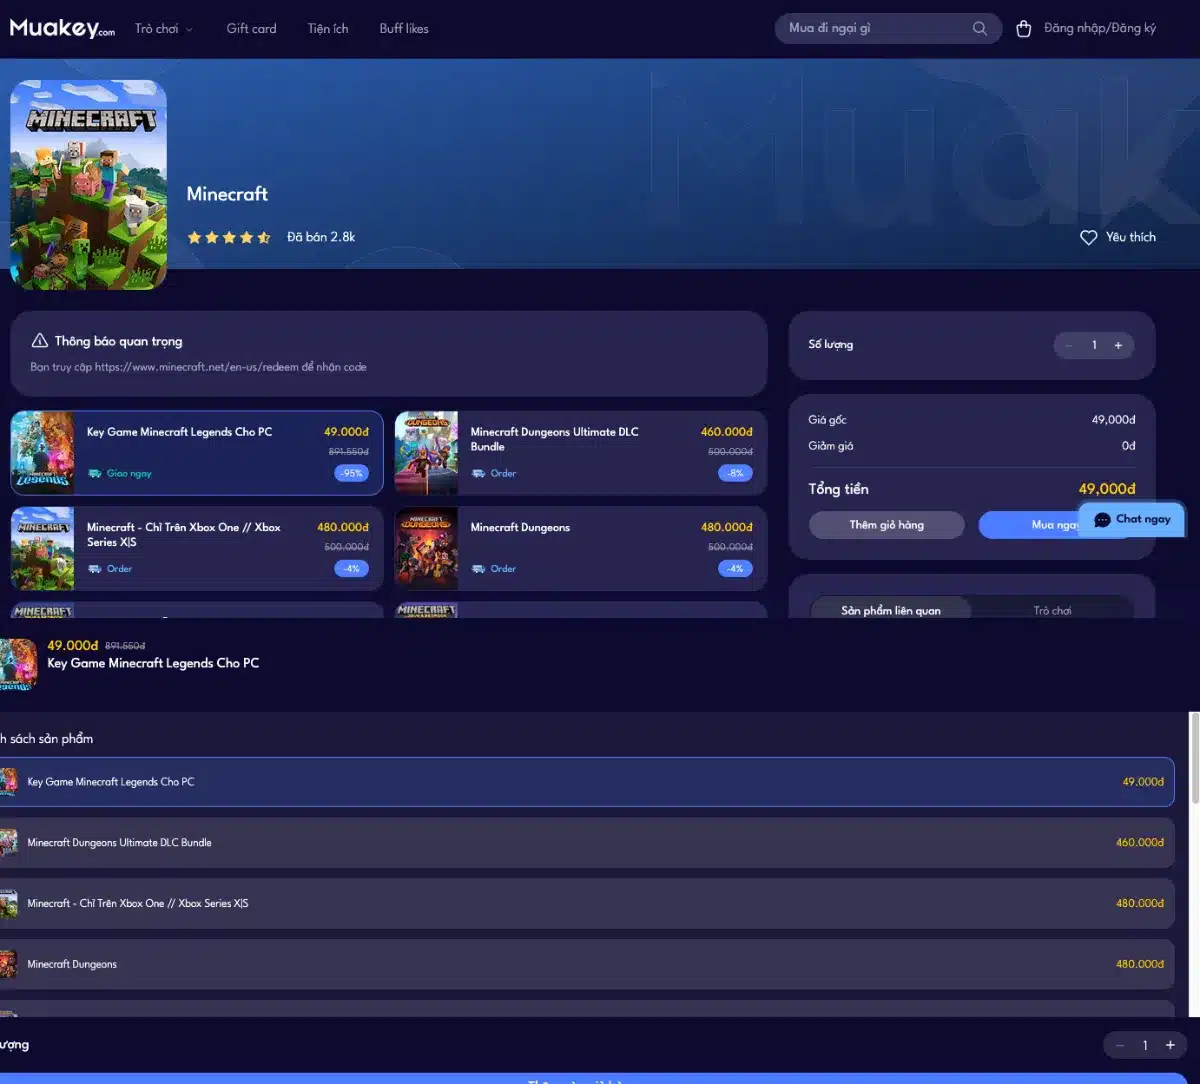1200x1084 pixels.
Task: Click Order truck icon on Ultimate DLC Bundle
Action: [479, 474]
